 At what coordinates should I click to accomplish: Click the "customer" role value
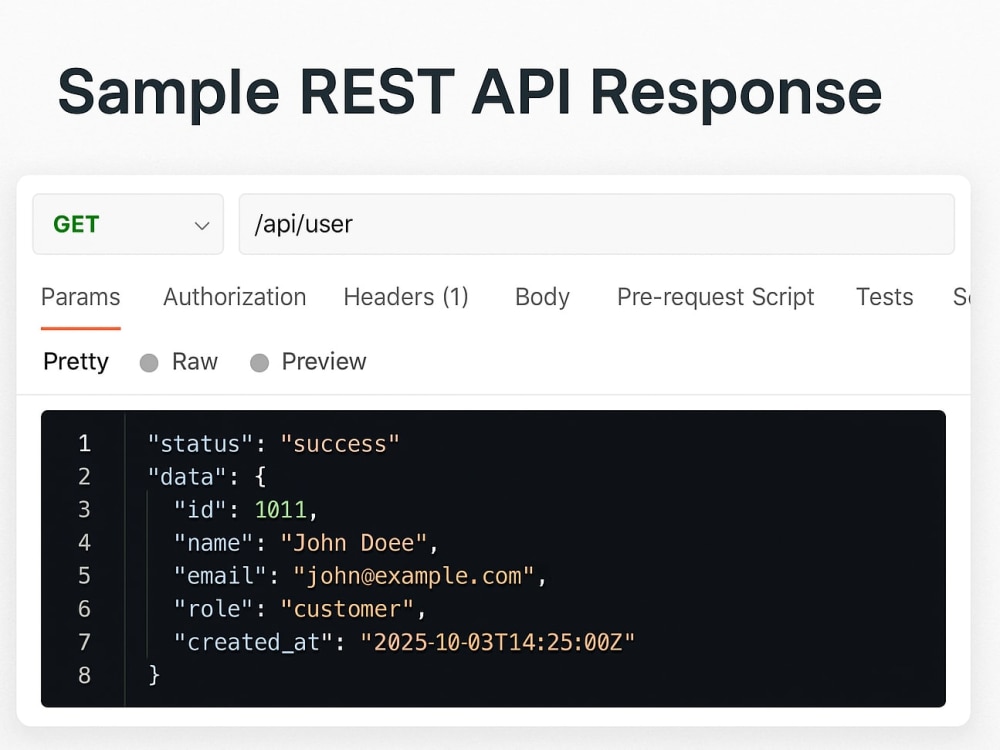click(x=347, y=609)
